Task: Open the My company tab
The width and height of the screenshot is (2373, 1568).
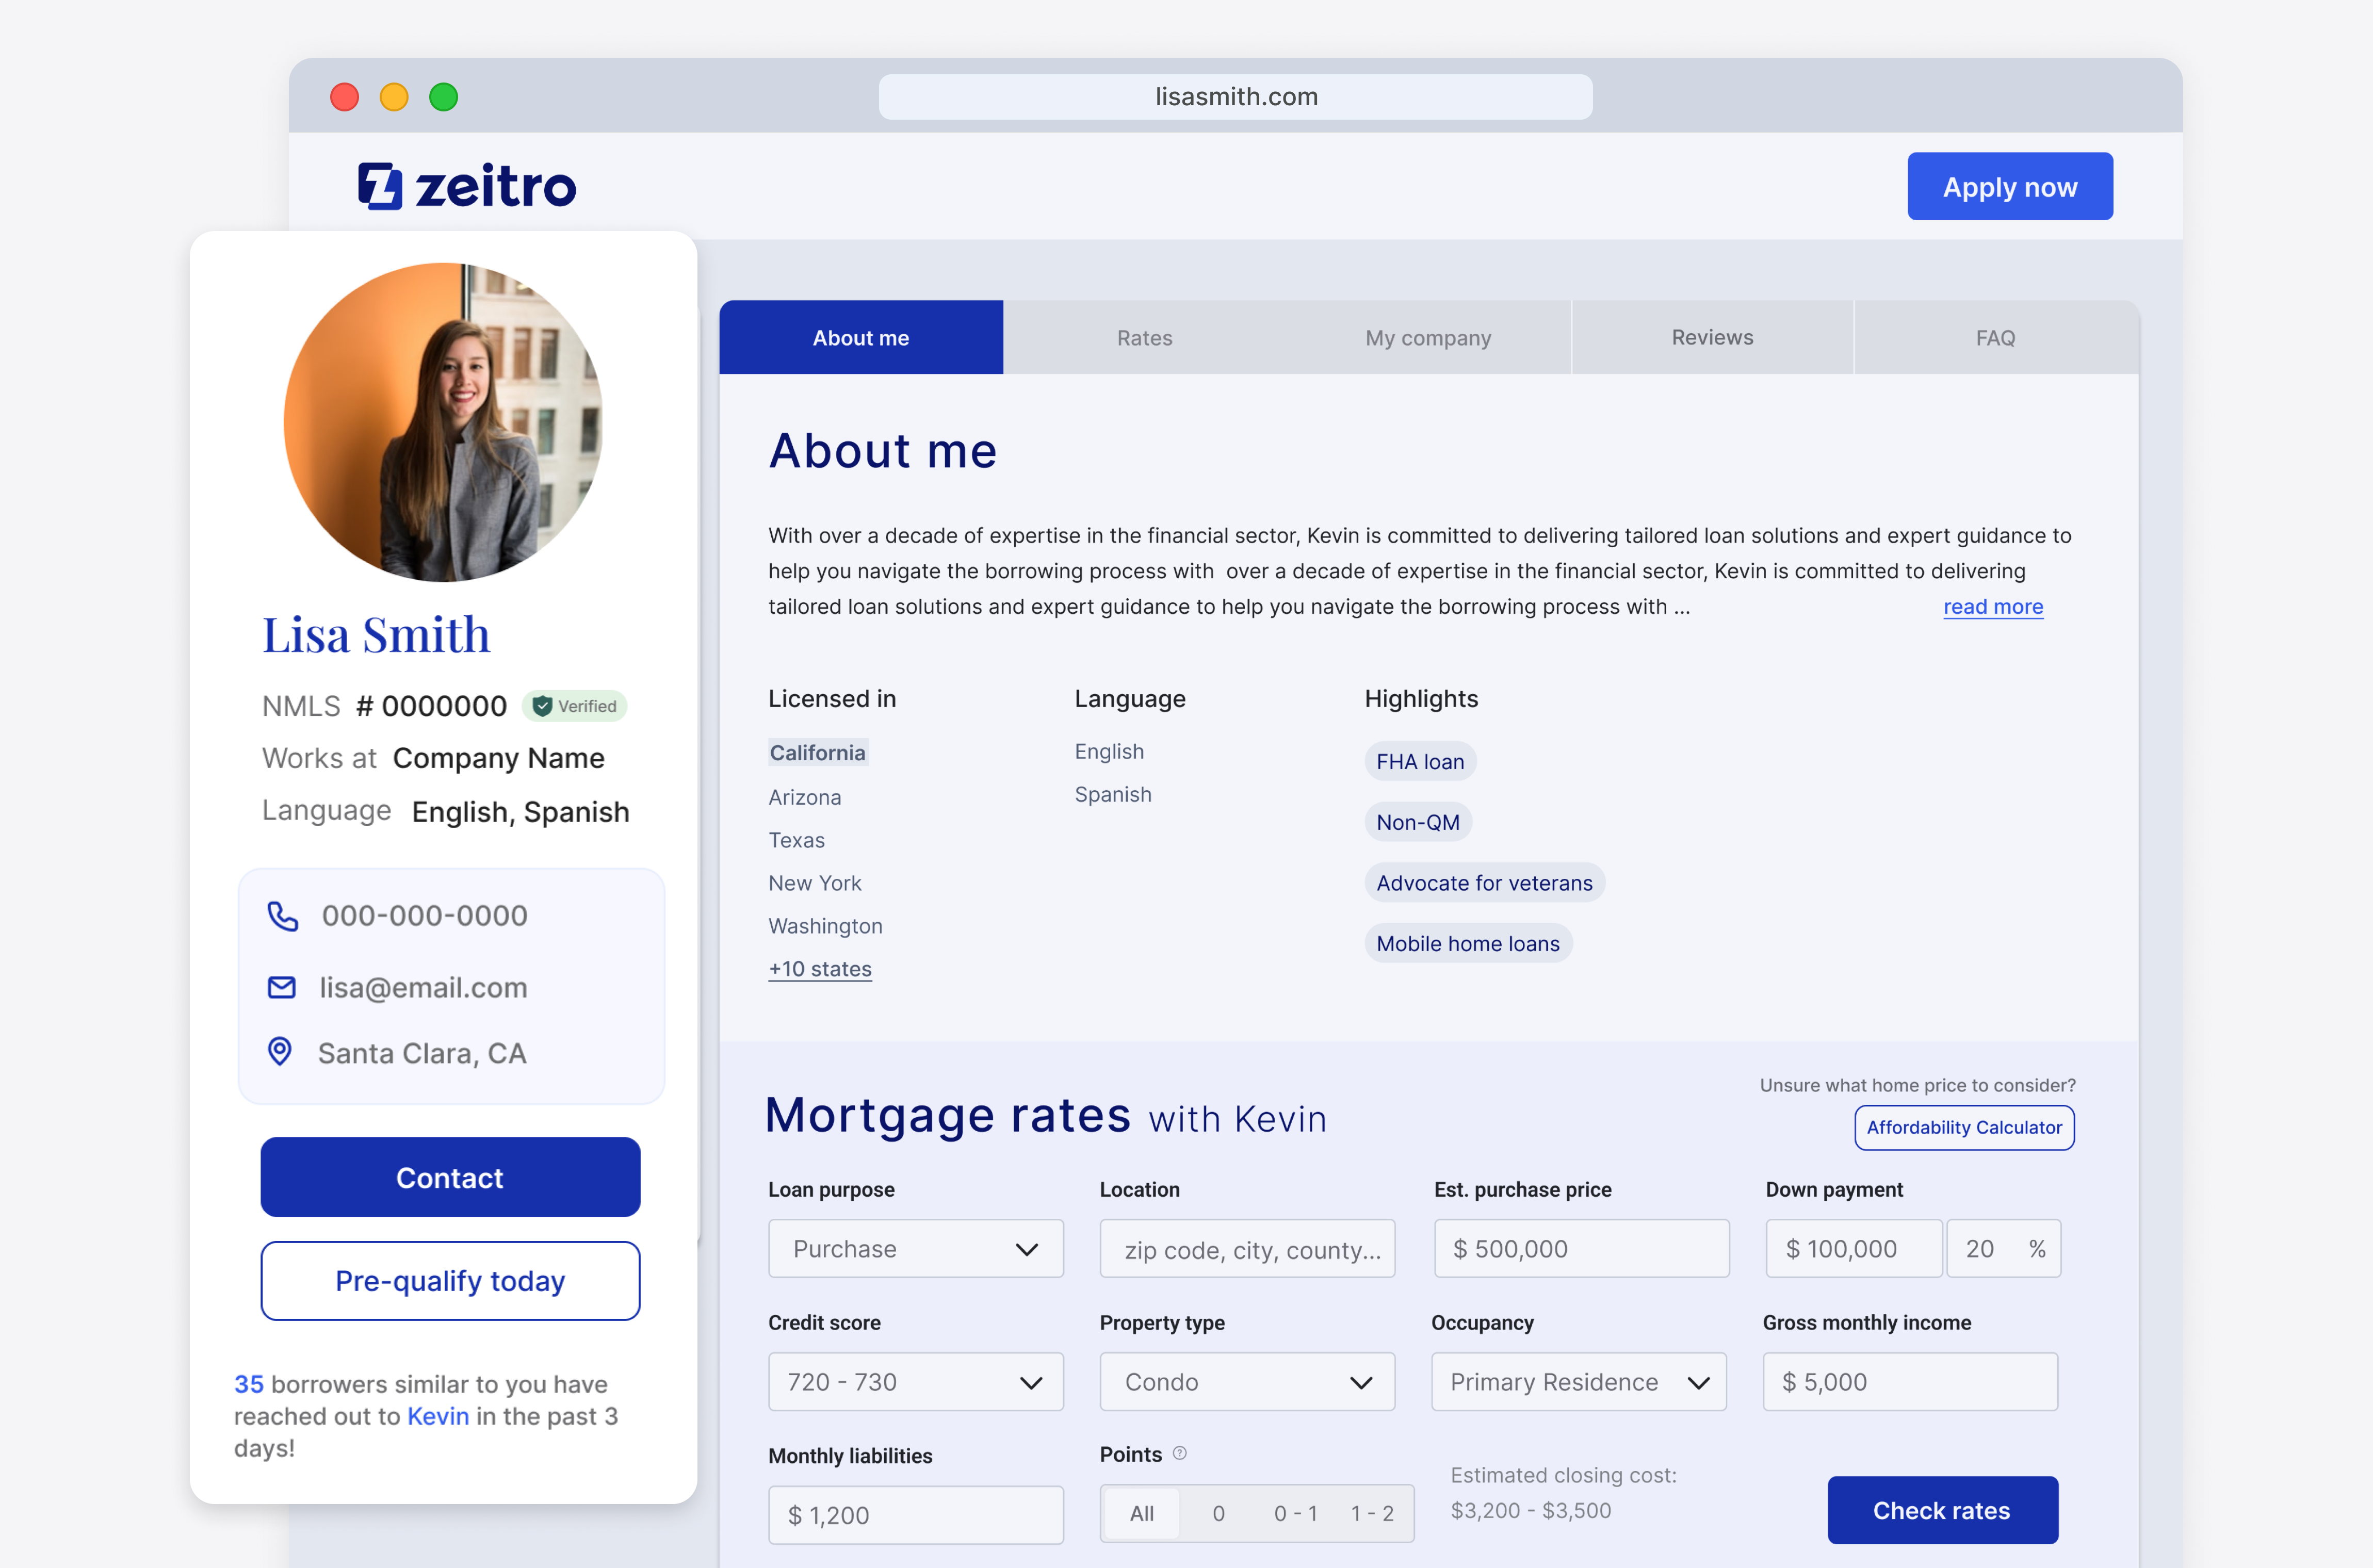Action: tap(1428, 338)
